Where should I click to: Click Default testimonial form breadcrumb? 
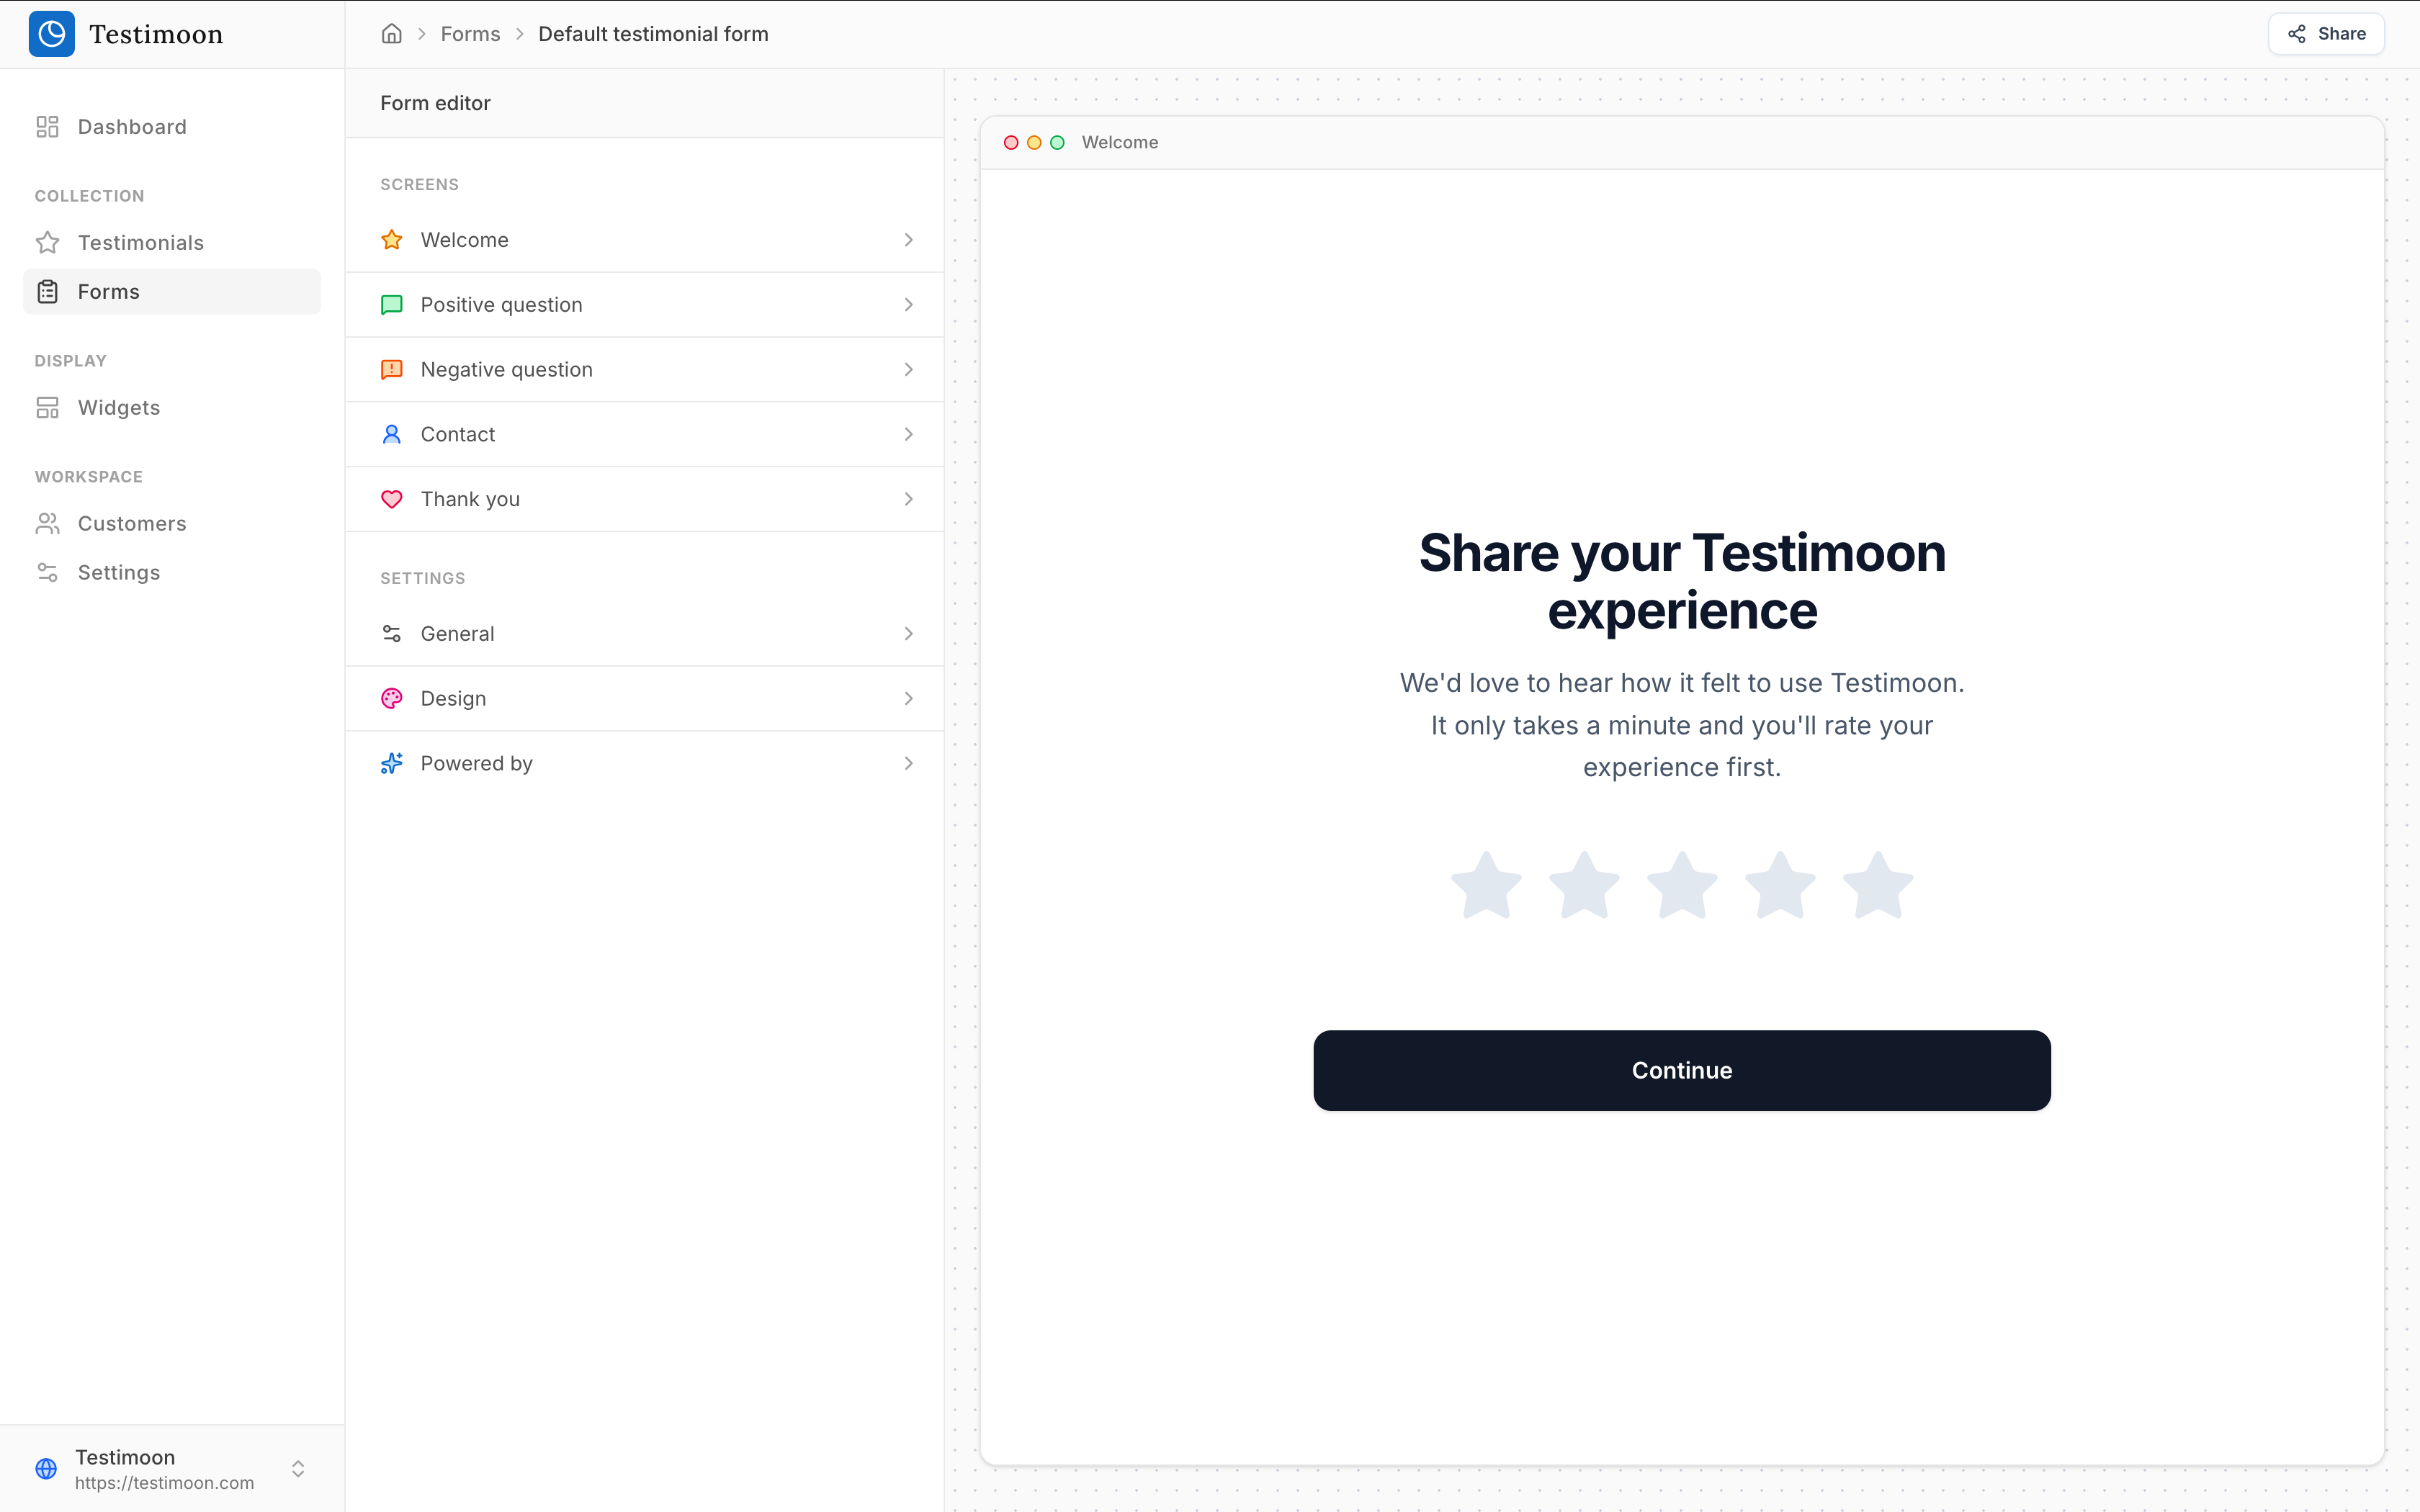coord(653,34)
